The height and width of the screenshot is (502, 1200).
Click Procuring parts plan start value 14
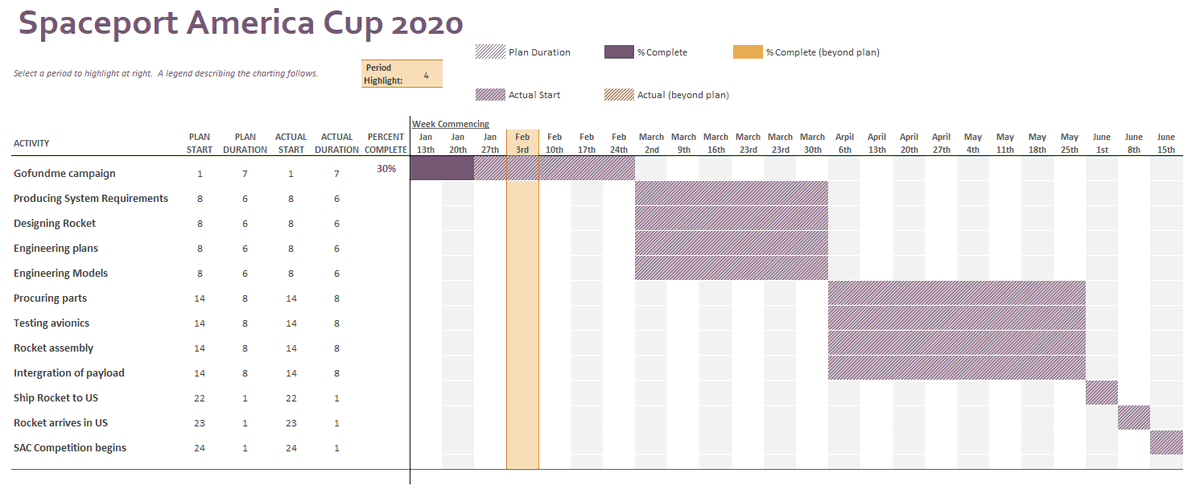click(200, 299)
